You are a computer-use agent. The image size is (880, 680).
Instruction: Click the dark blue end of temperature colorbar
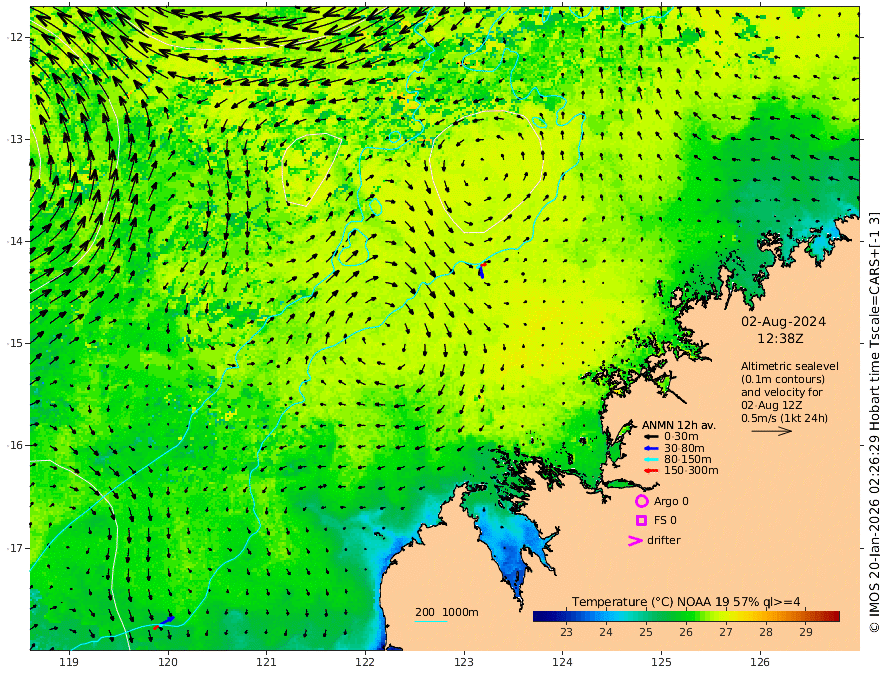click(537, 617)
